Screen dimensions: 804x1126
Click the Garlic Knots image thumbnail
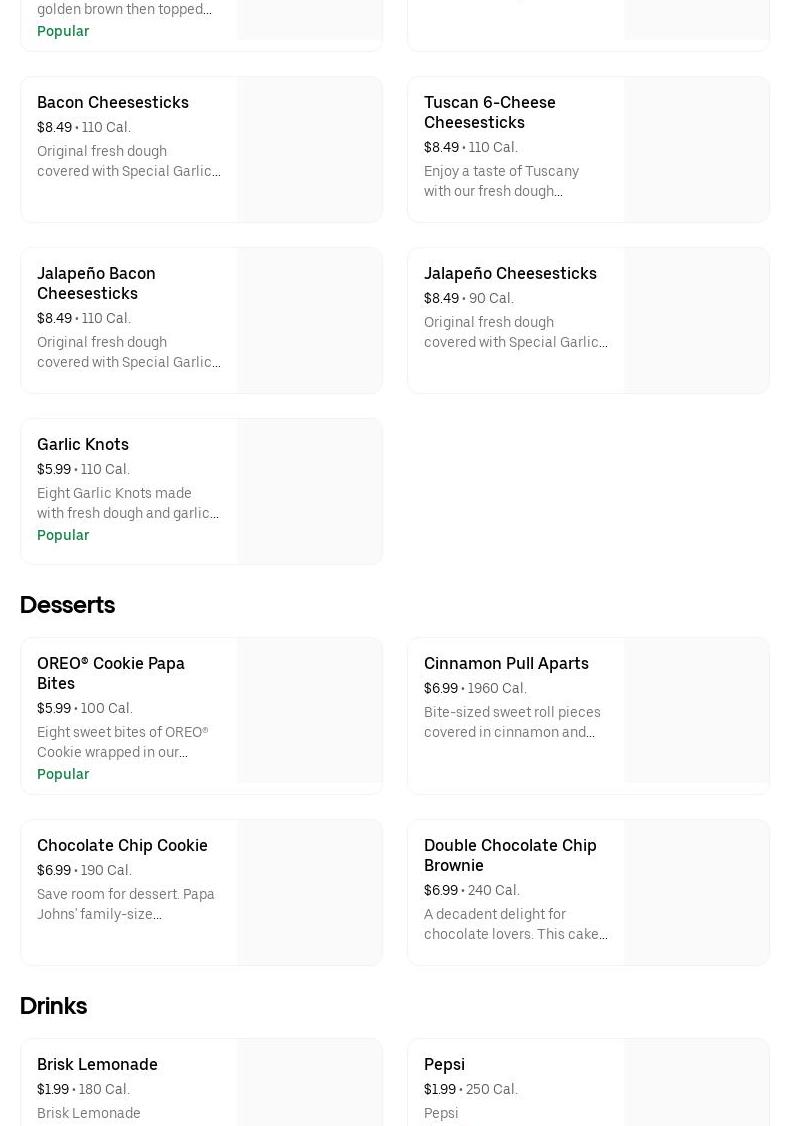pyautogui.click(x=310, y=492)
